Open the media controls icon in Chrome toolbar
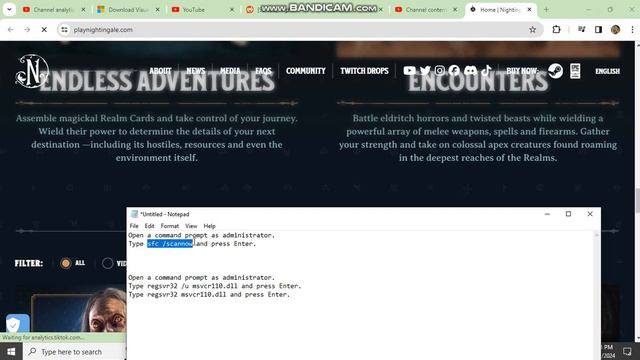This screenshot has height=360, width=640. point(582,29)
